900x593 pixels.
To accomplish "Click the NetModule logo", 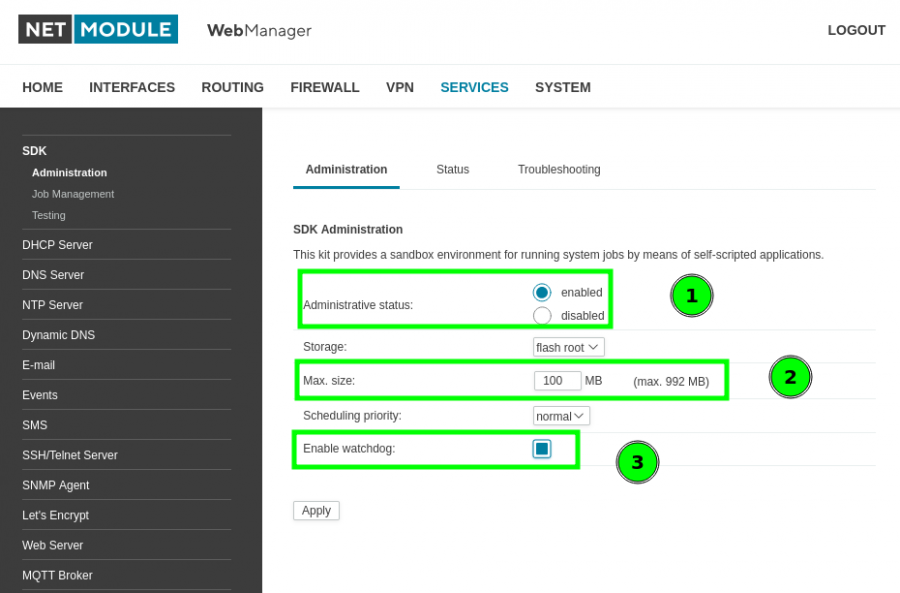I will pos(98,30).
